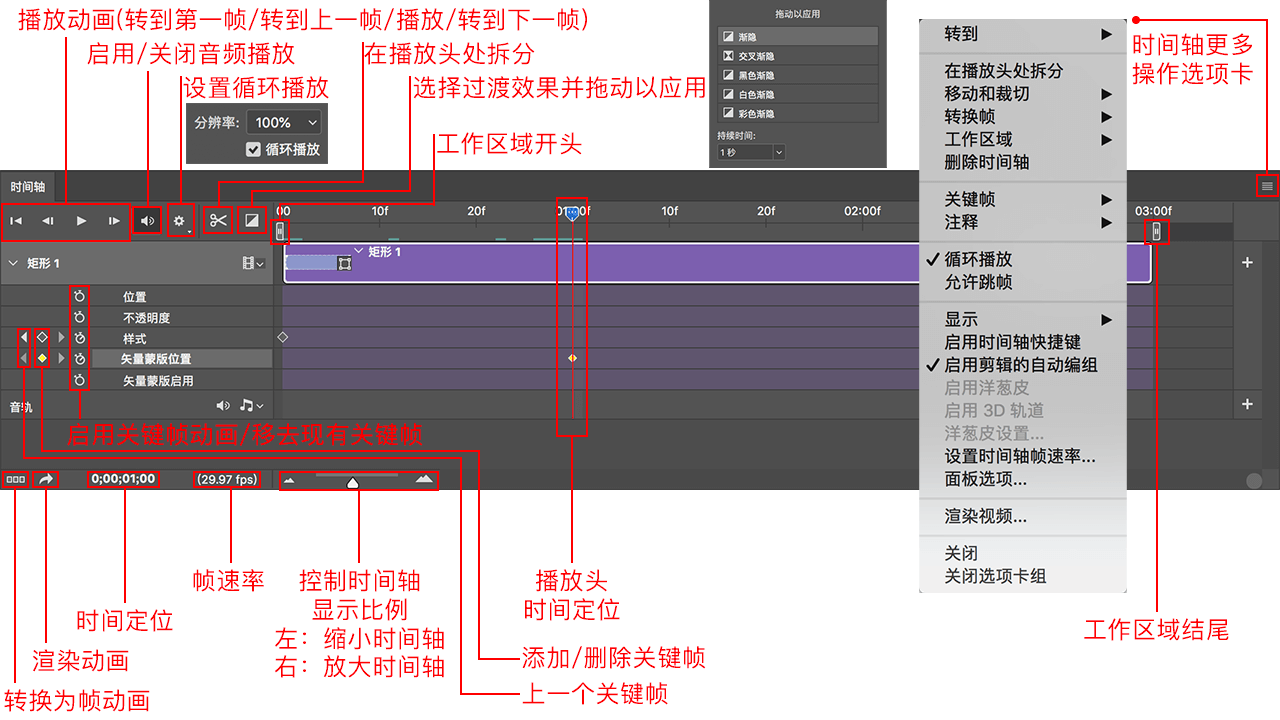Uncheck the 循环播放 checkbox
The width and height of the screenshot is (1280, 720).
[253, 149]
